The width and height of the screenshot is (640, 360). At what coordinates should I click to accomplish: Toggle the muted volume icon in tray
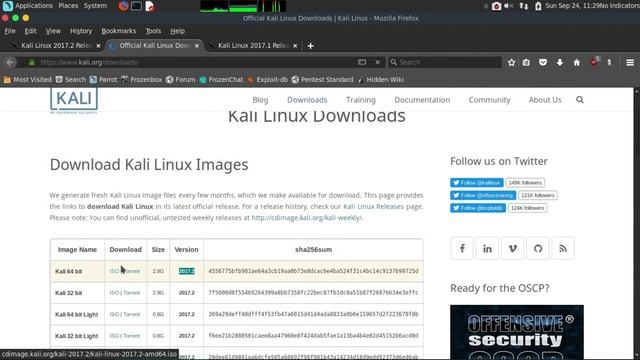(x=509, y=6)
